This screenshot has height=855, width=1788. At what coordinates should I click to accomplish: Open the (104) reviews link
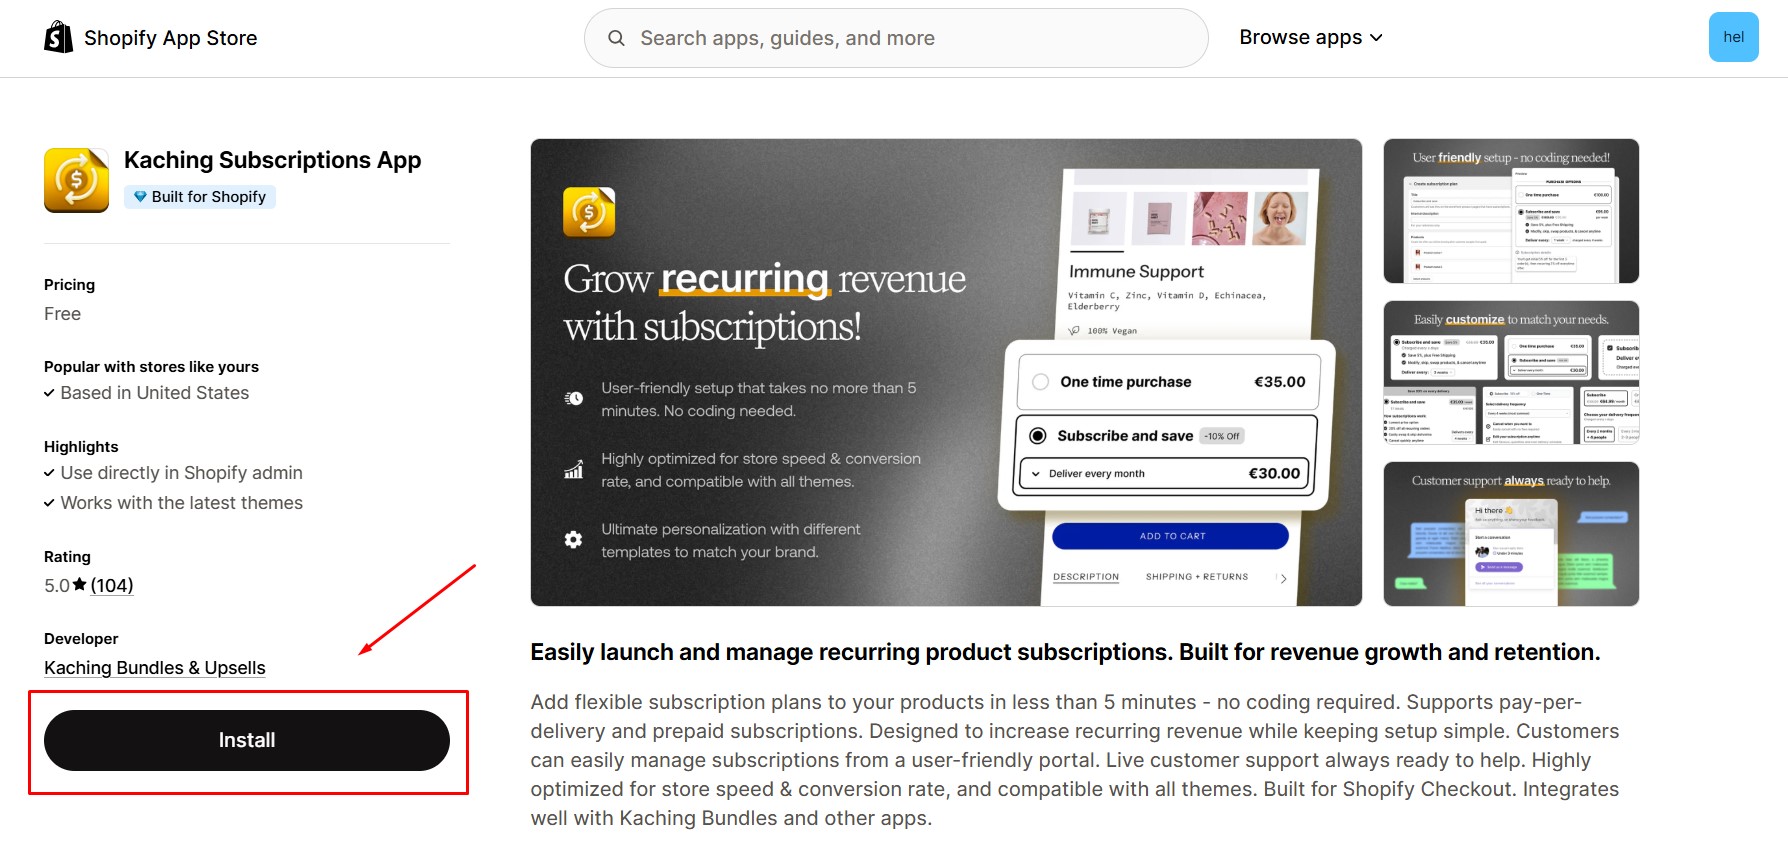[x=112, y=586]
